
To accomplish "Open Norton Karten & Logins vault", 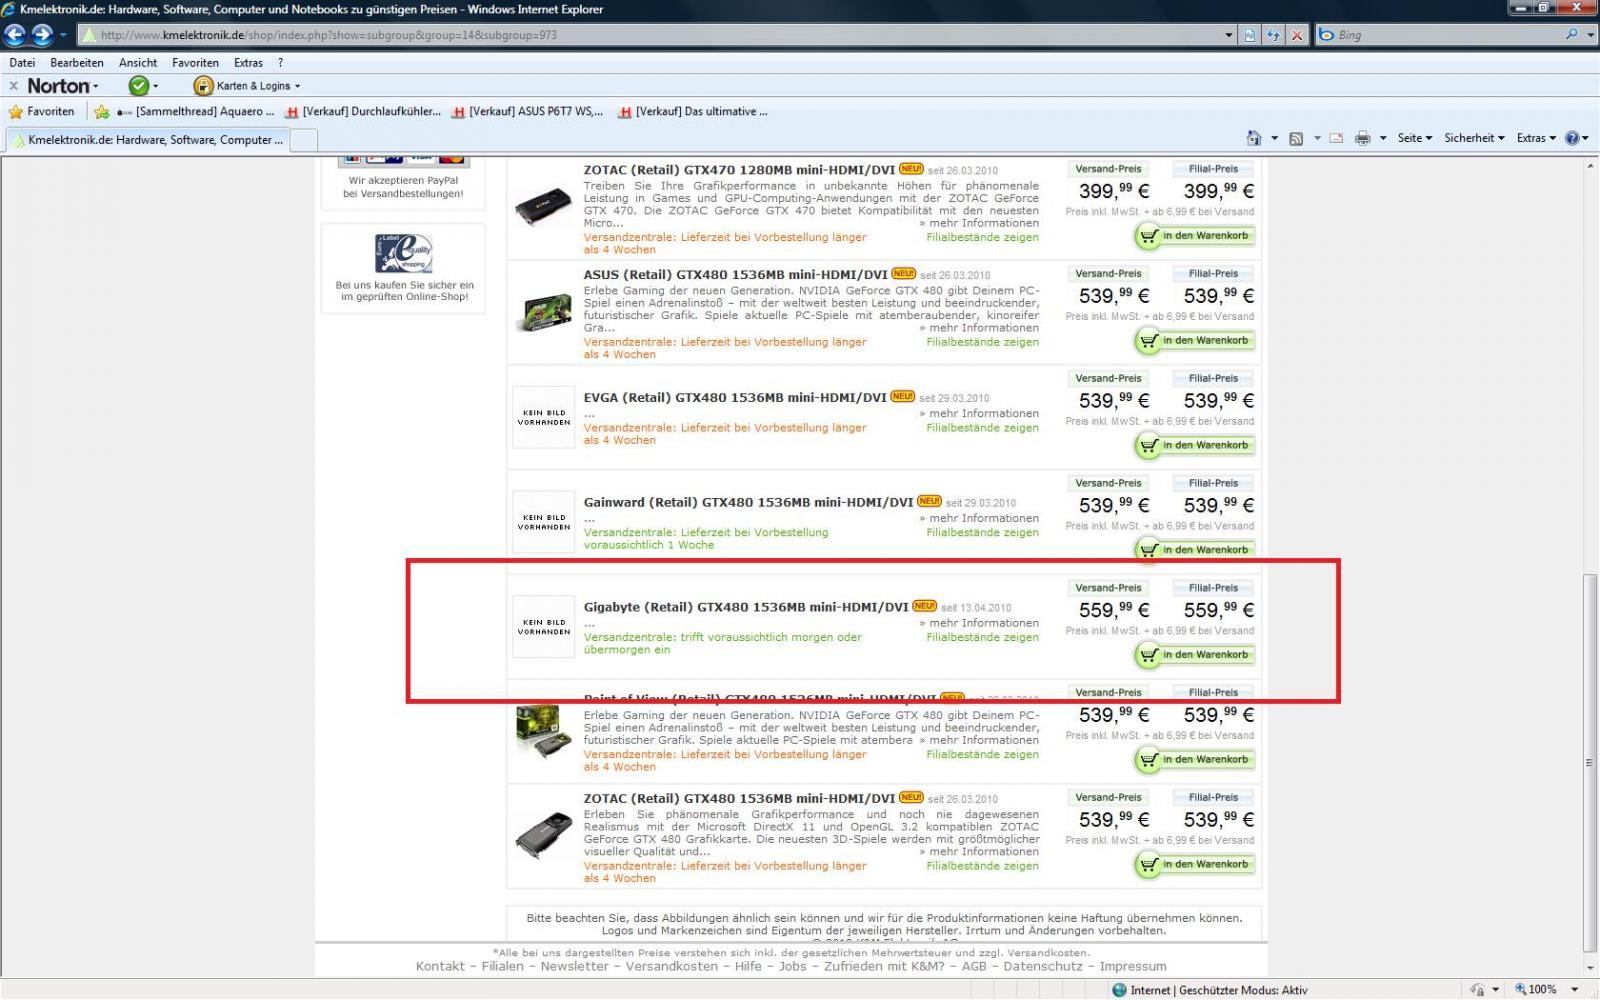I will click(246, 86).
